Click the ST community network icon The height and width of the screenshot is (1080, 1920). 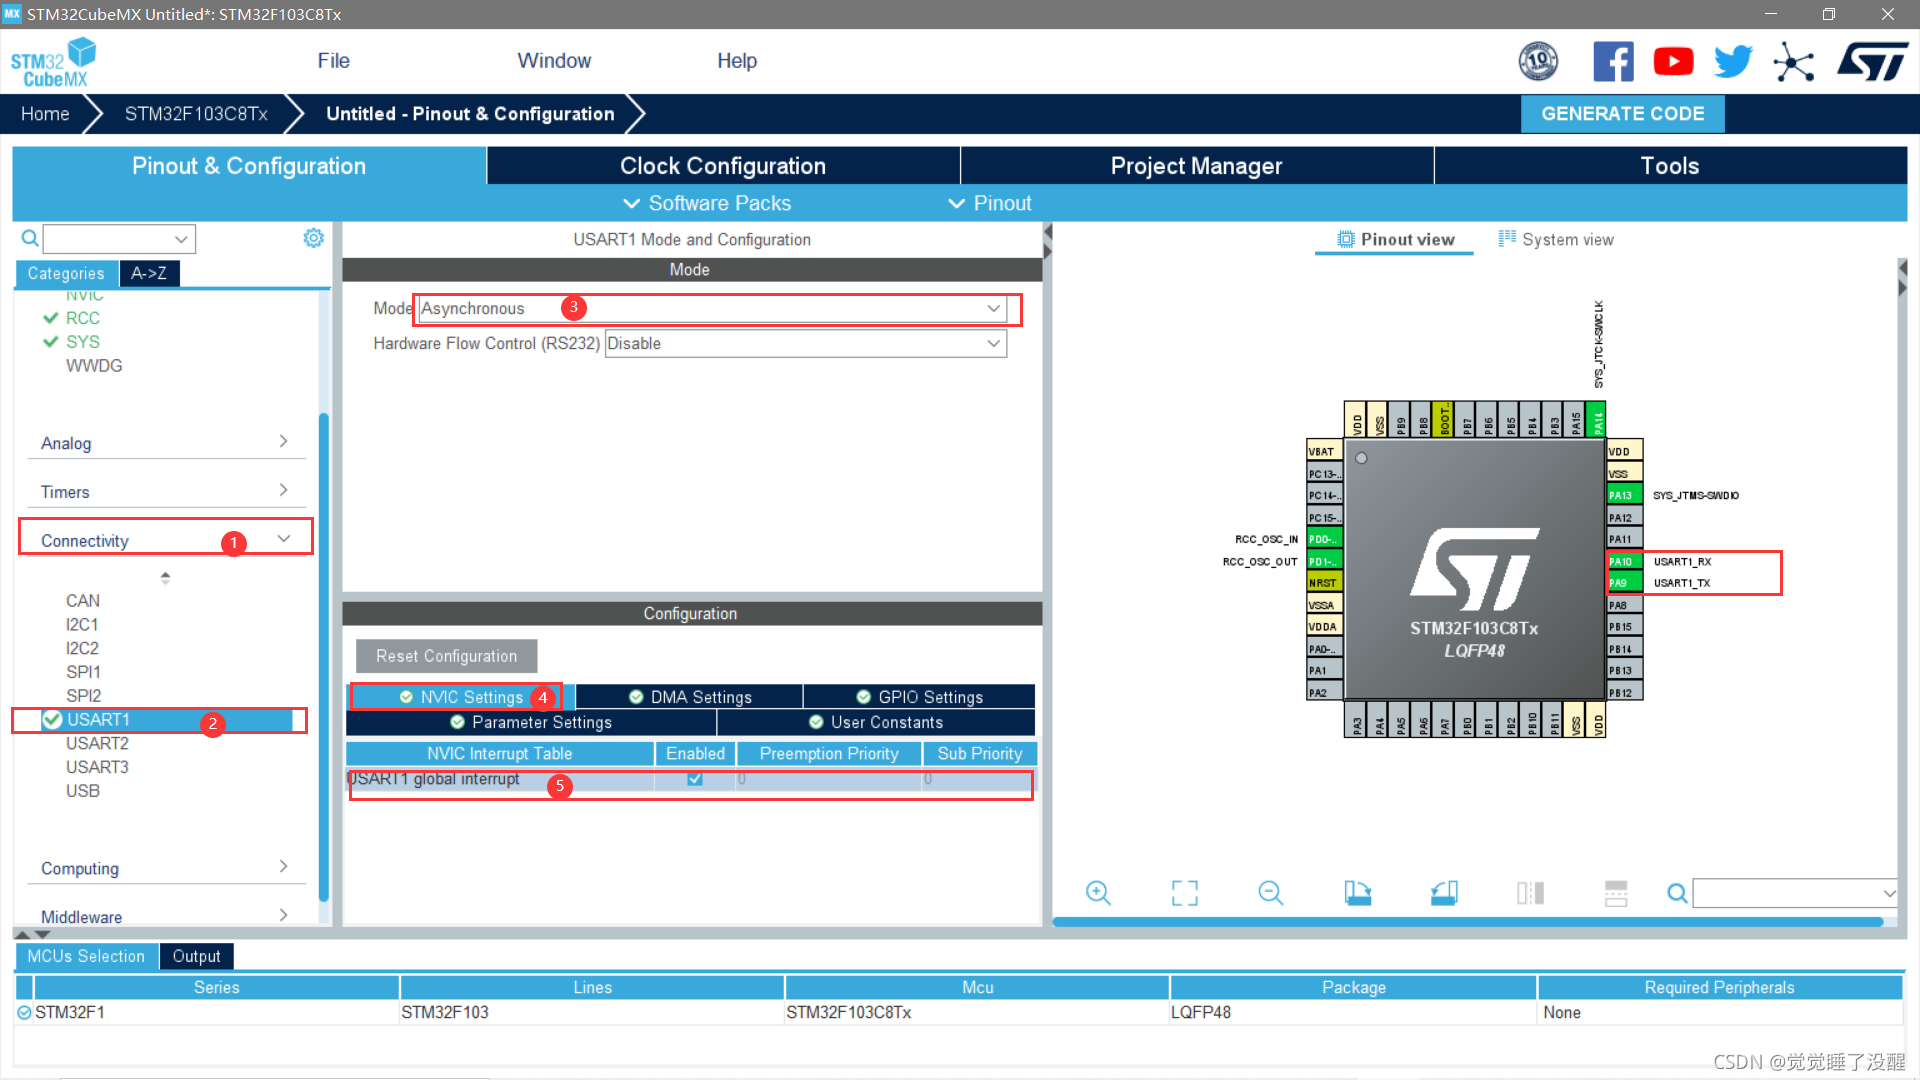(1793, 62)
